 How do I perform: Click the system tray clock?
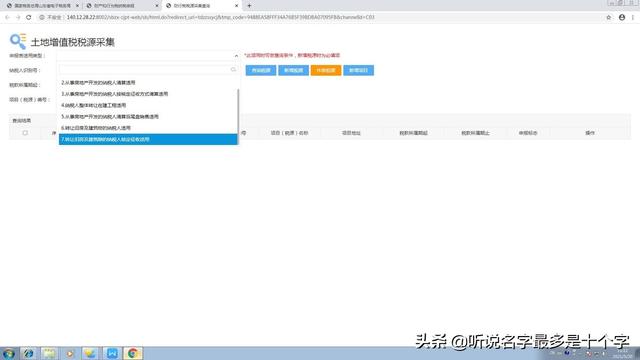point(622,353)
